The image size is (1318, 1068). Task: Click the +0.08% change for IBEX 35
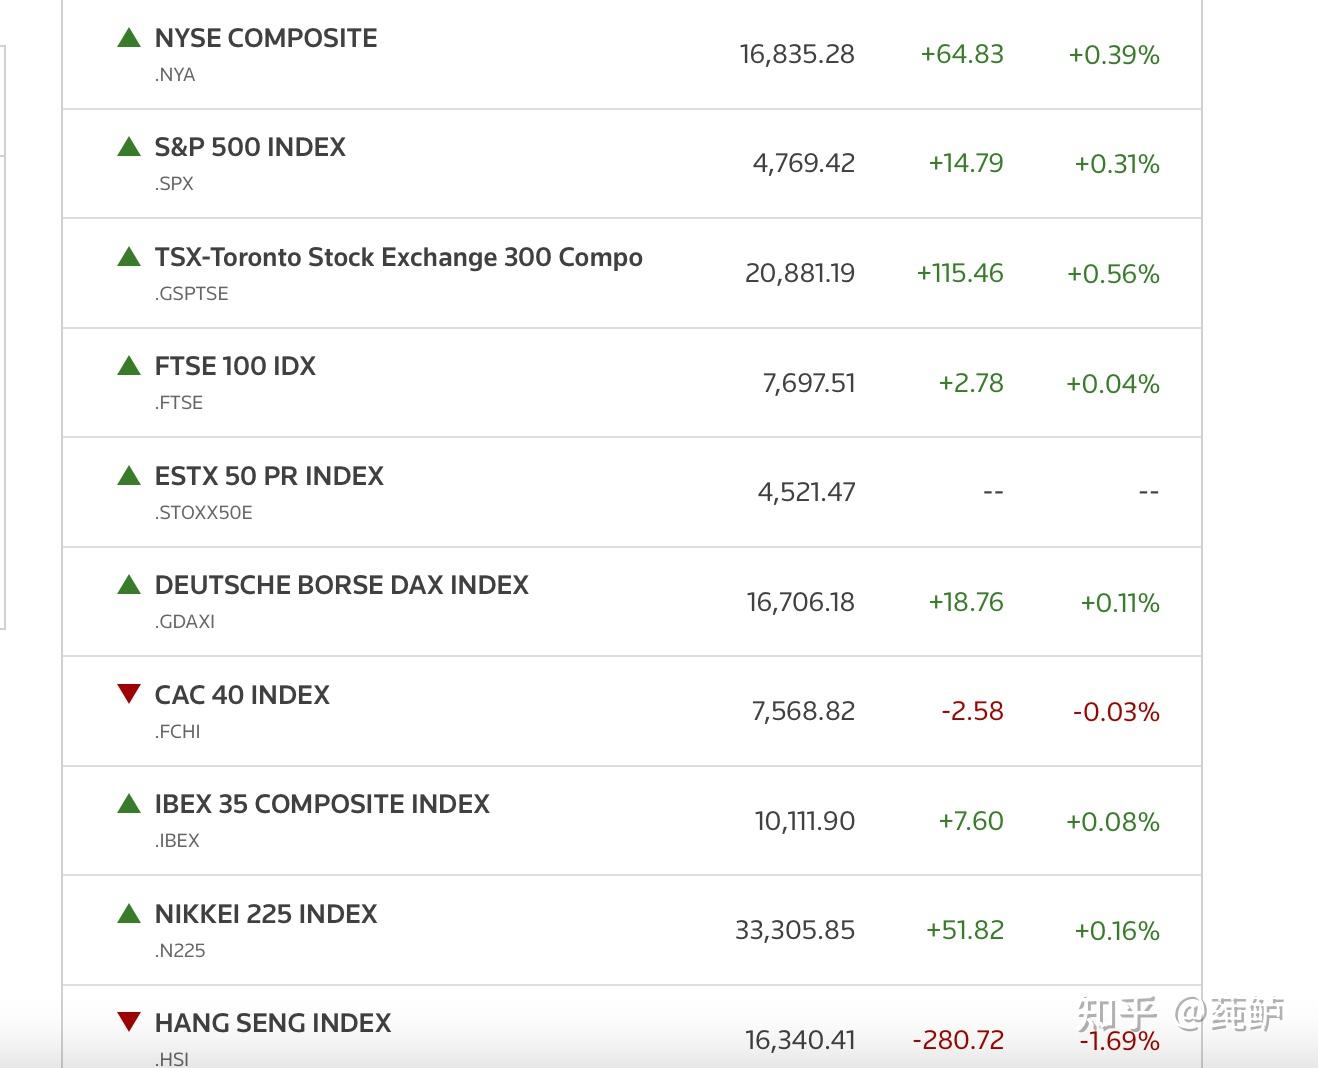point(1113,822)
